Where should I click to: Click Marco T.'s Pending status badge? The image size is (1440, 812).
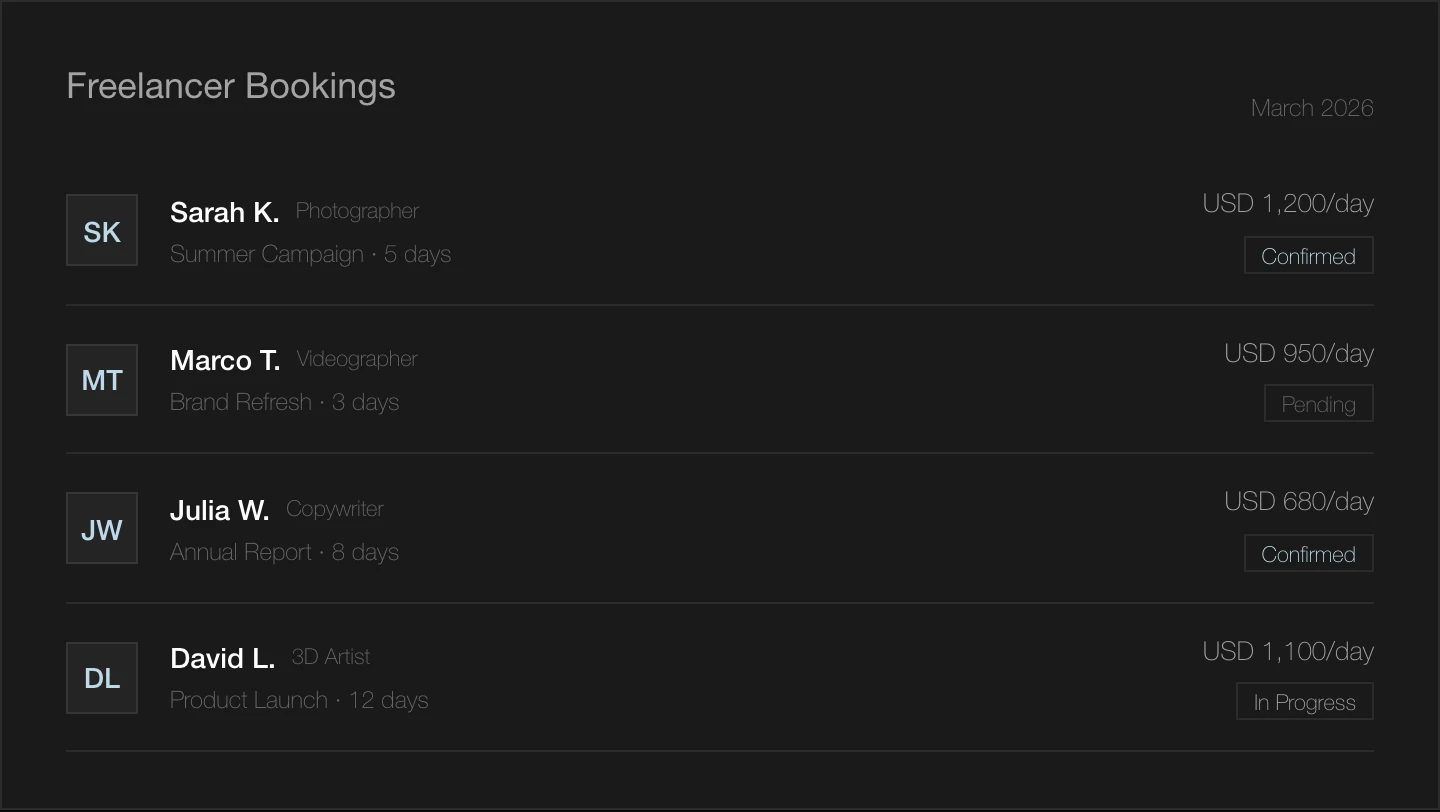1318,404
